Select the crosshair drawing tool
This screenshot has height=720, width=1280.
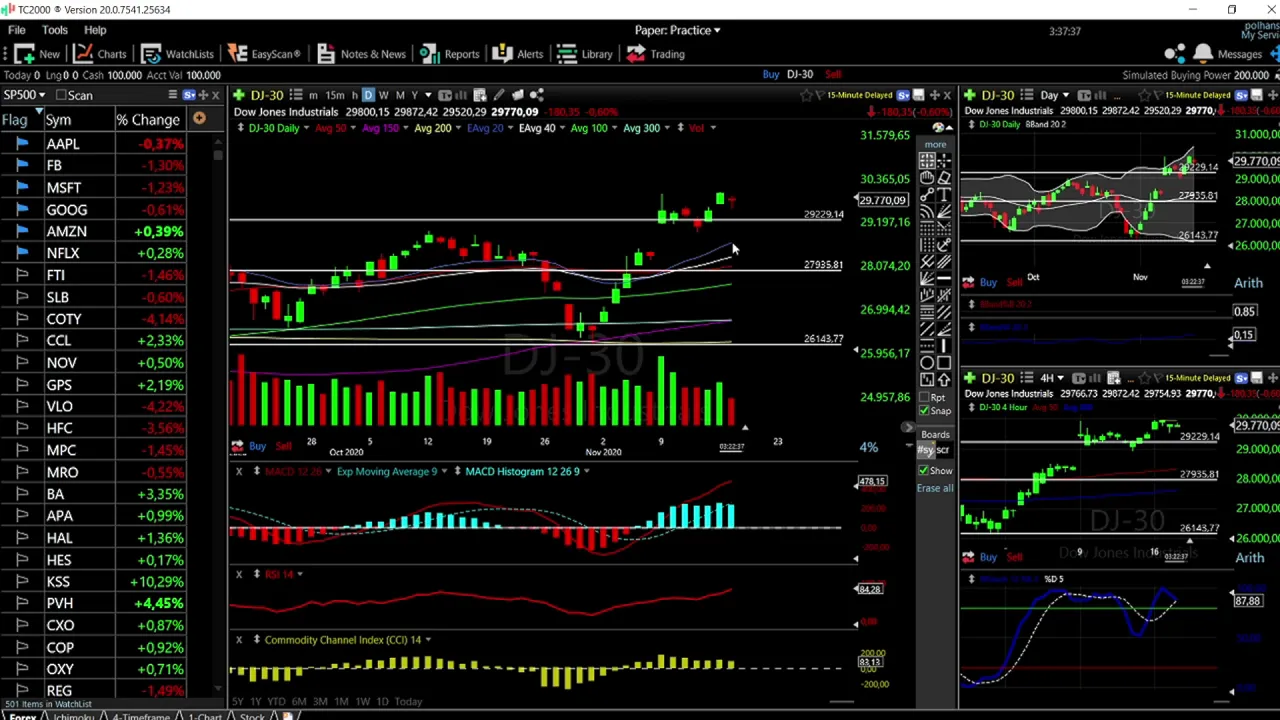(945, 160)
